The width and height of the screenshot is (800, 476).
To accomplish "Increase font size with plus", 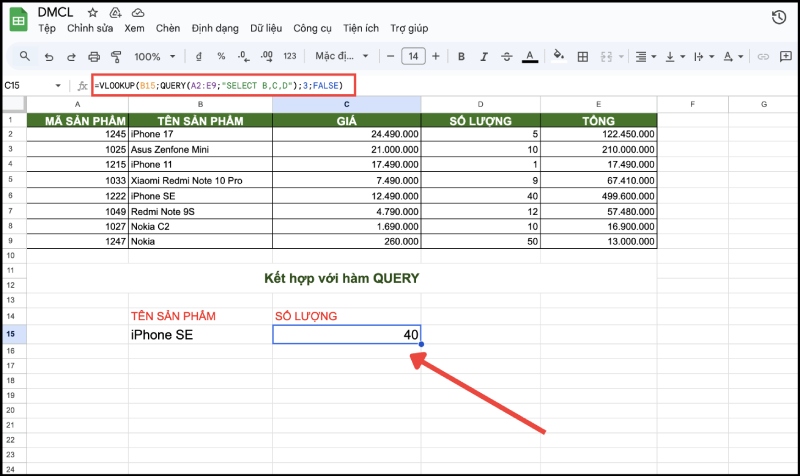I will [x=436, y=56].
